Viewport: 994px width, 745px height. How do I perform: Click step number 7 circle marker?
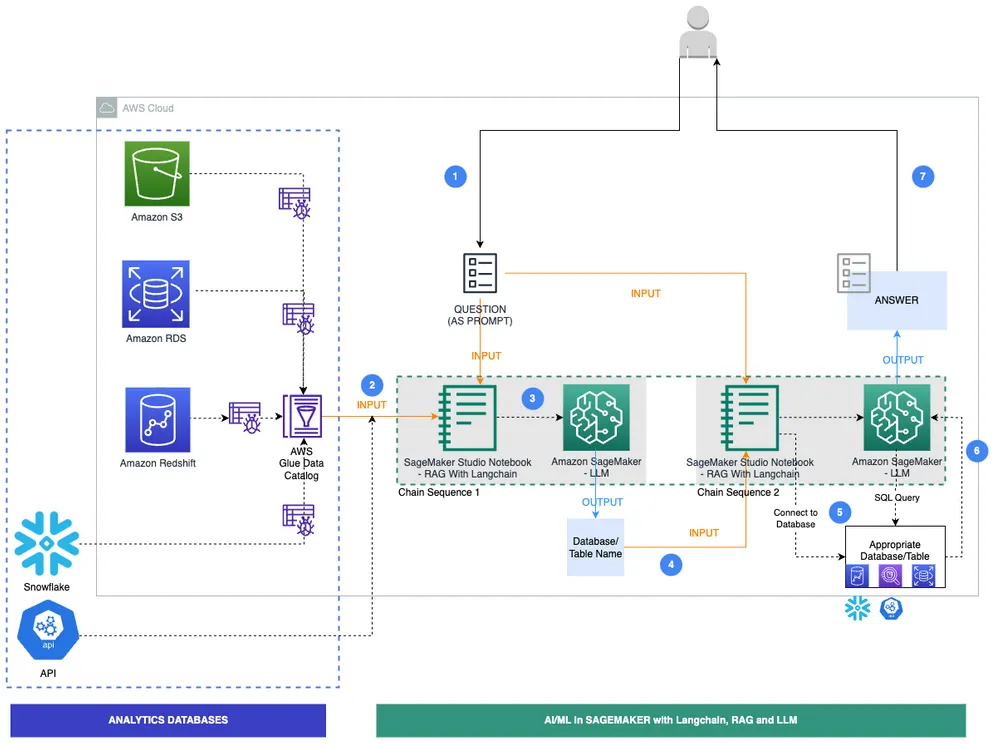923,177
